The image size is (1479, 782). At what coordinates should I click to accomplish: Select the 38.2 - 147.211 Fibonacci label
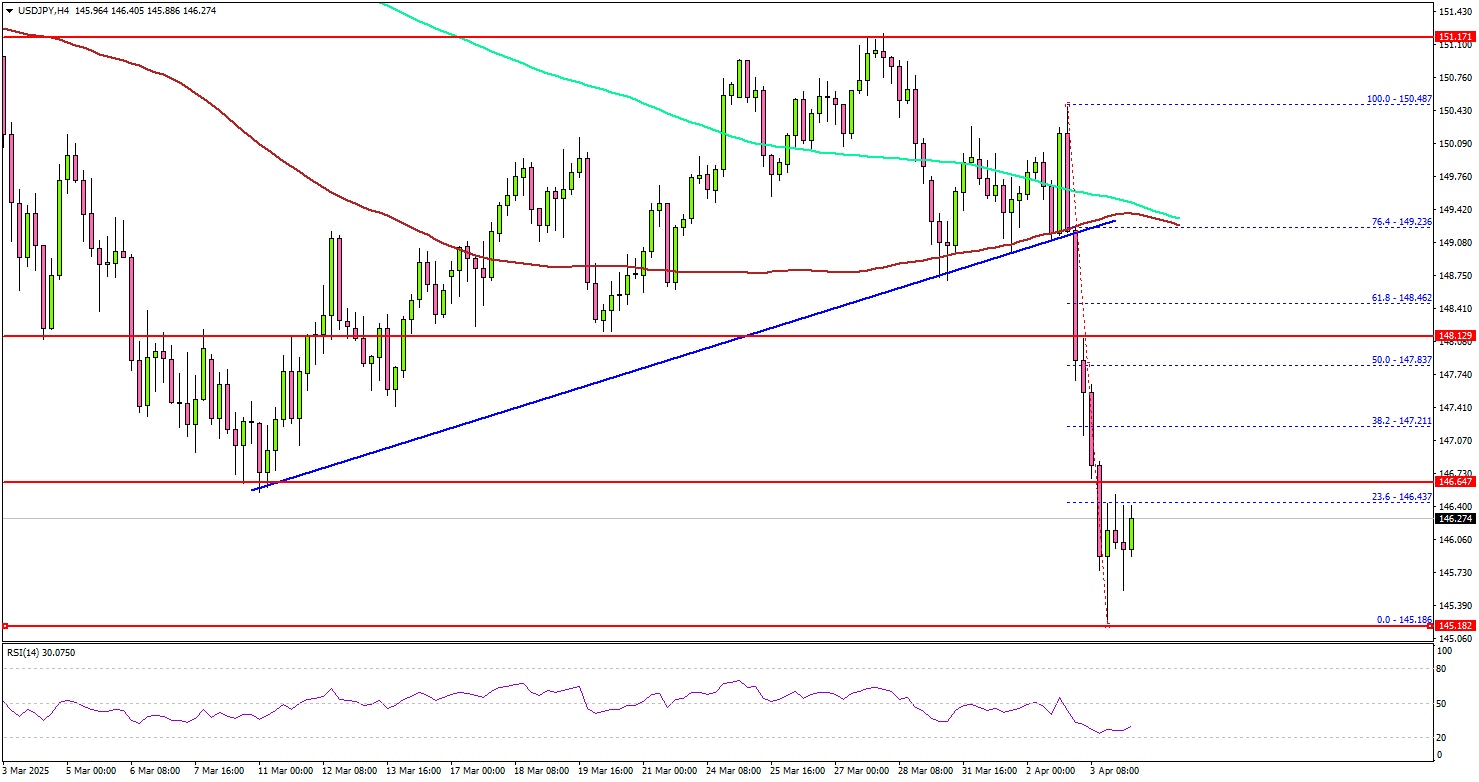click(x=1402, y=421)
